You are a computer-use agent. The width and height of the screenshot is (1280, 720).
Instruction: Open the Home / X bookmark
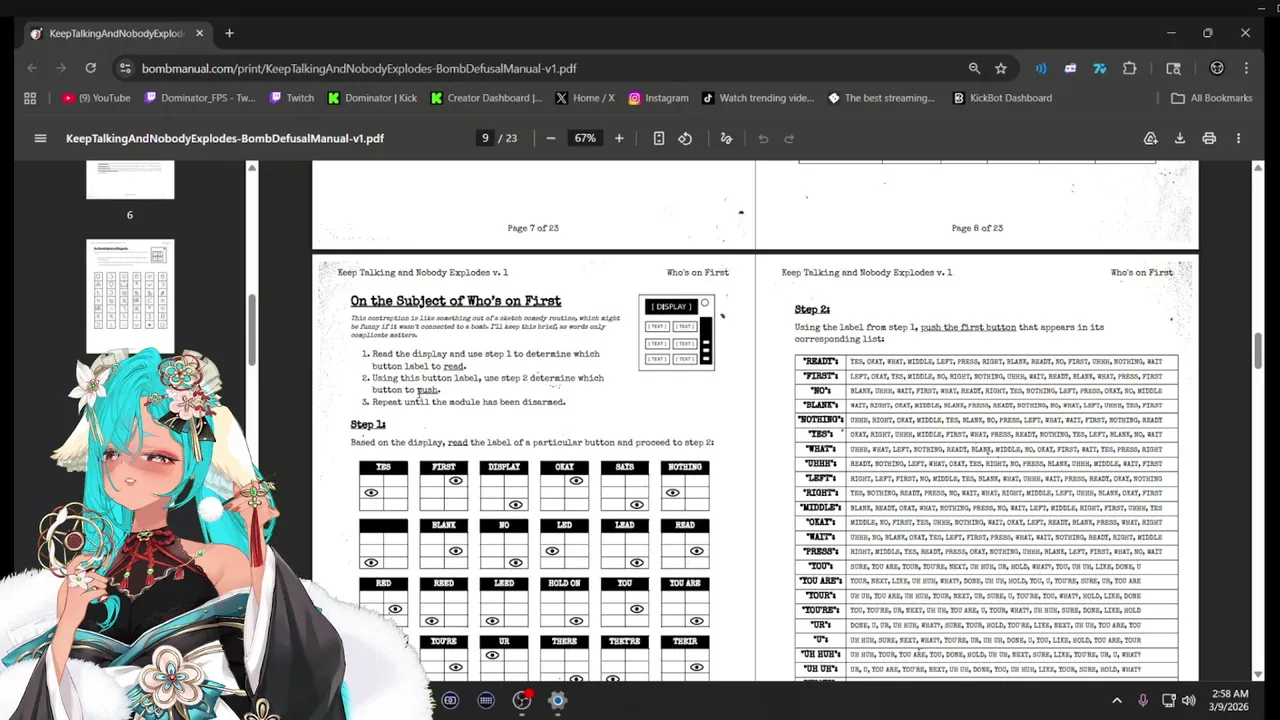pyautogui.click(x=585, y=98)
